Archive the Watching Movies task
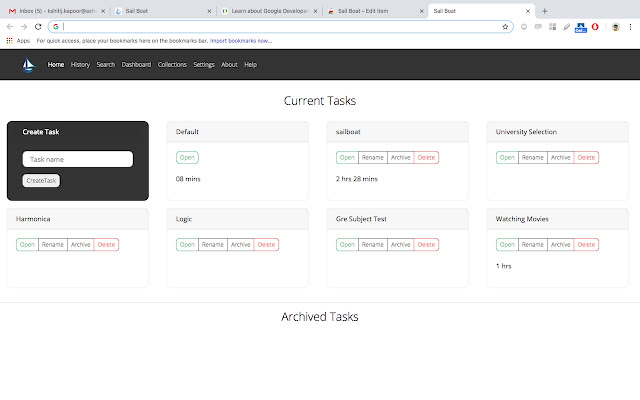 [x=560, y=244]
